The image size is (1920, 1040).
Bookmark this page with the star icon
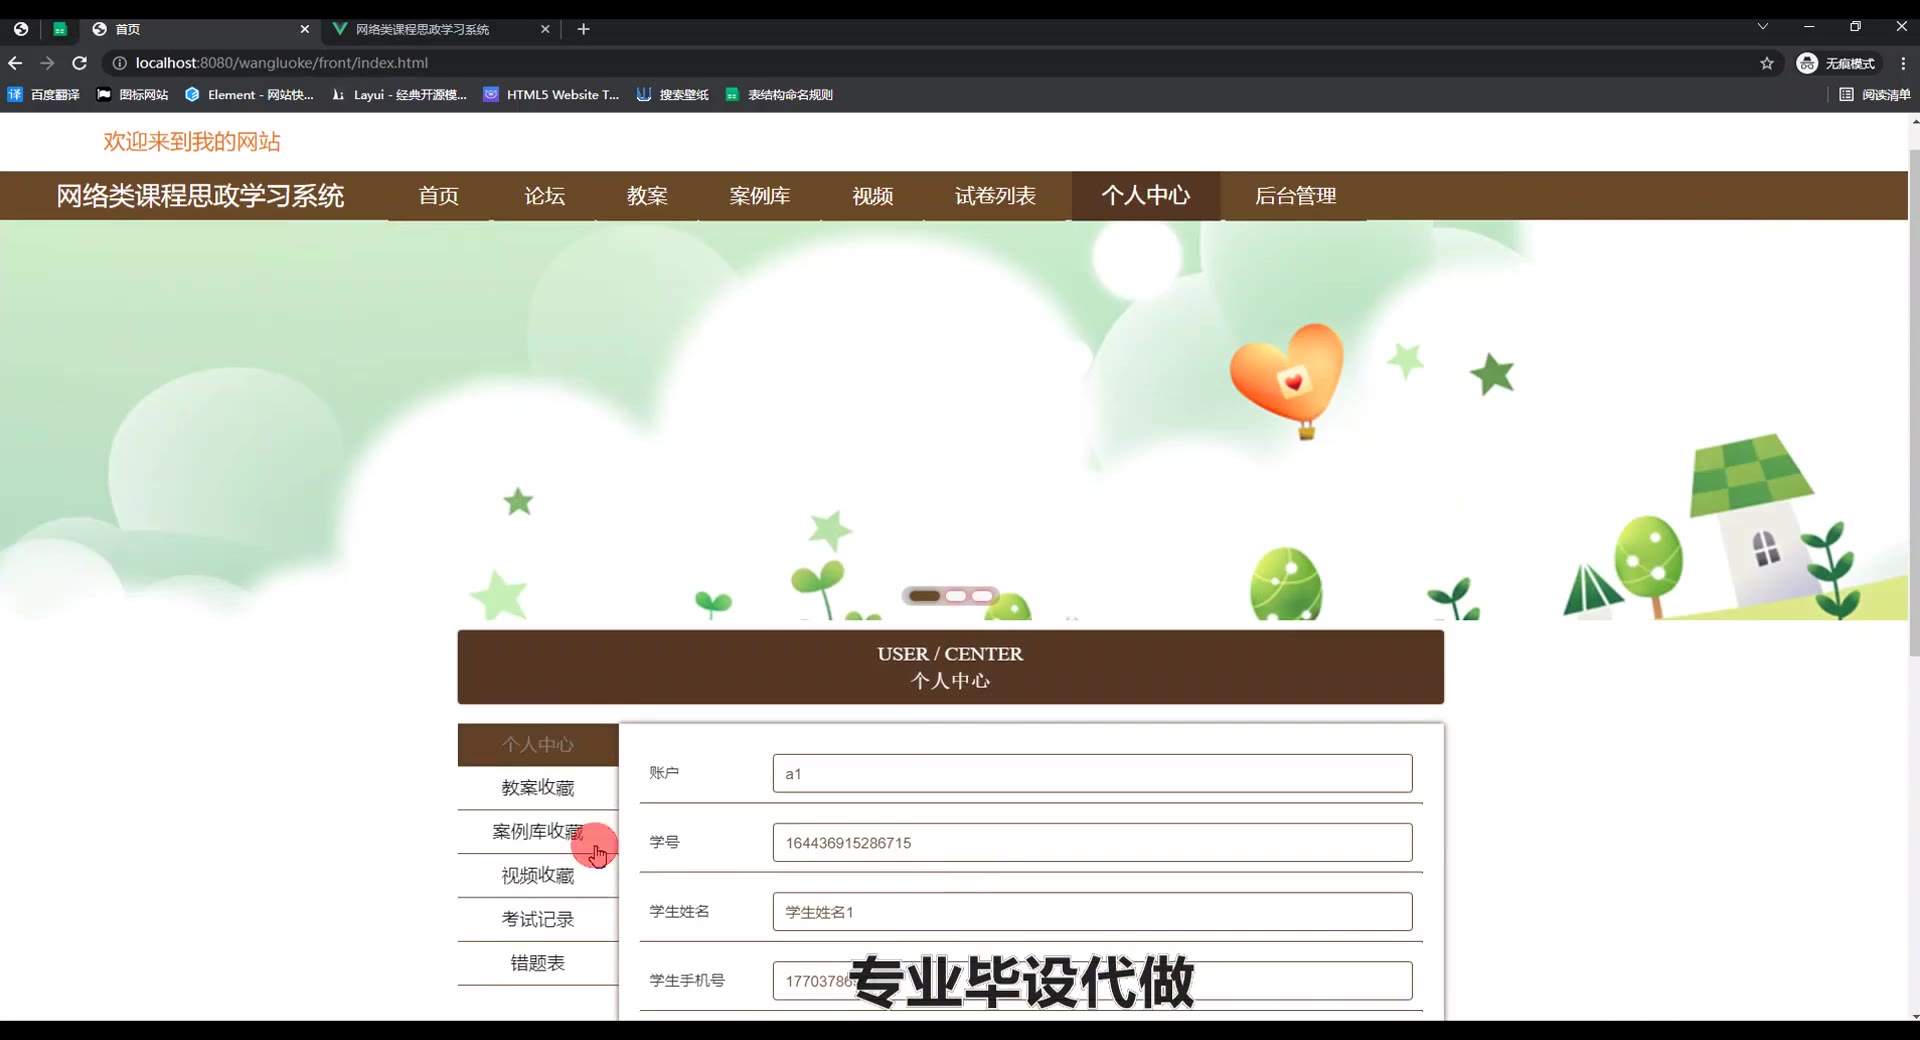[1767, 63]
